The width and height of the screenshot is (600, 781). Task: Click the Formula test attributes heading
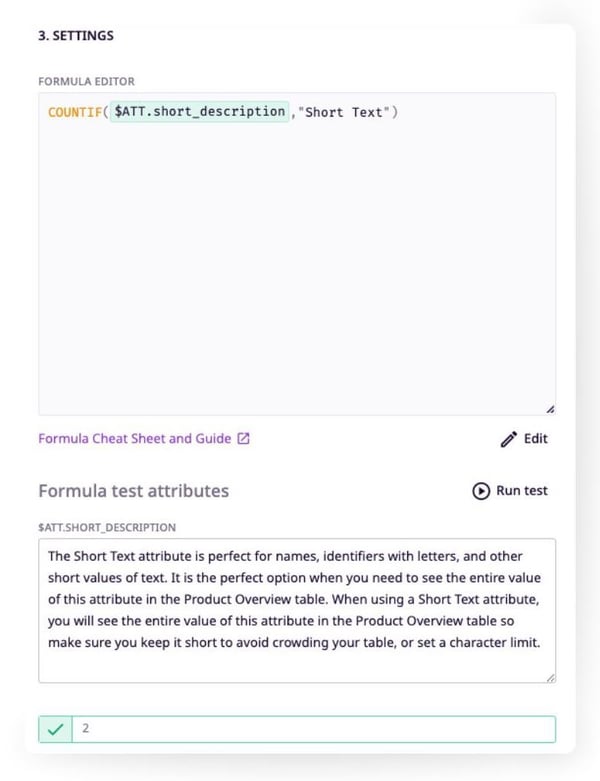point(133,491)
